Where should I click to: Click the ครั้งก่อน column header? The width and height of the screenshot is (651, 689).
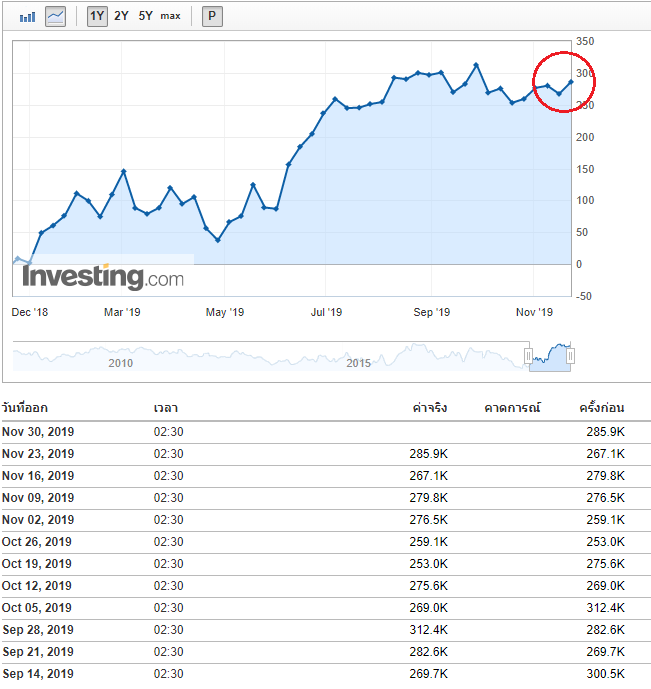(x=602, y=408)
